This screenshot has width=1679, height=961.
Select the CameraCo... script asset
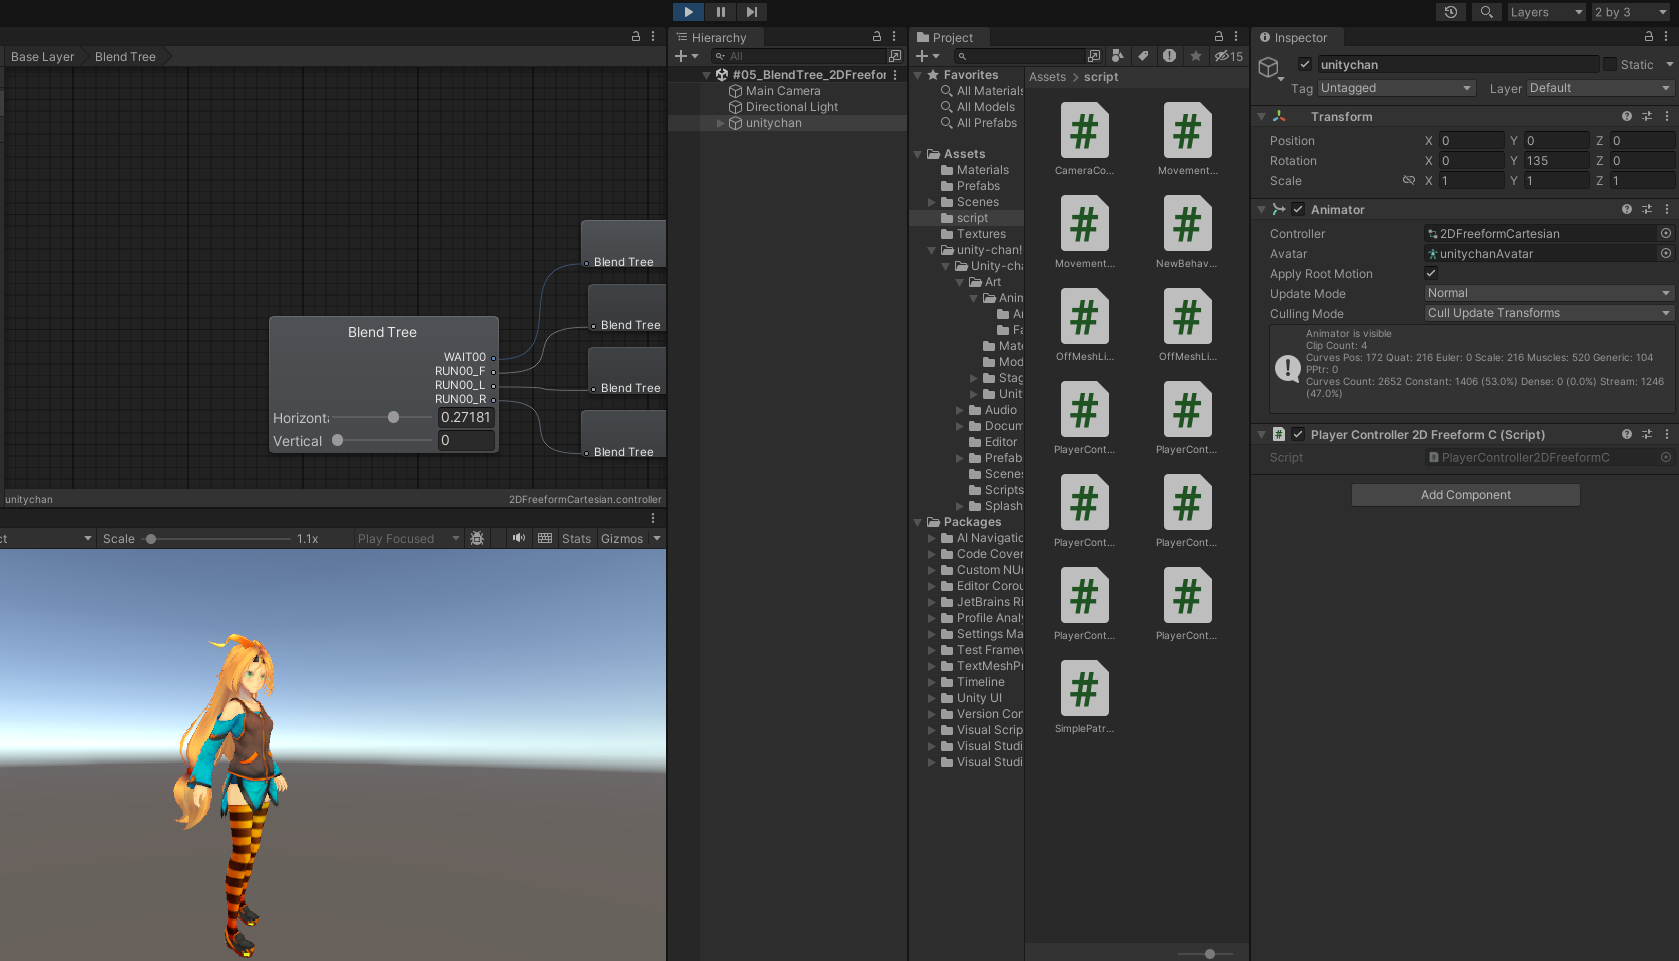coord(1084,139)
